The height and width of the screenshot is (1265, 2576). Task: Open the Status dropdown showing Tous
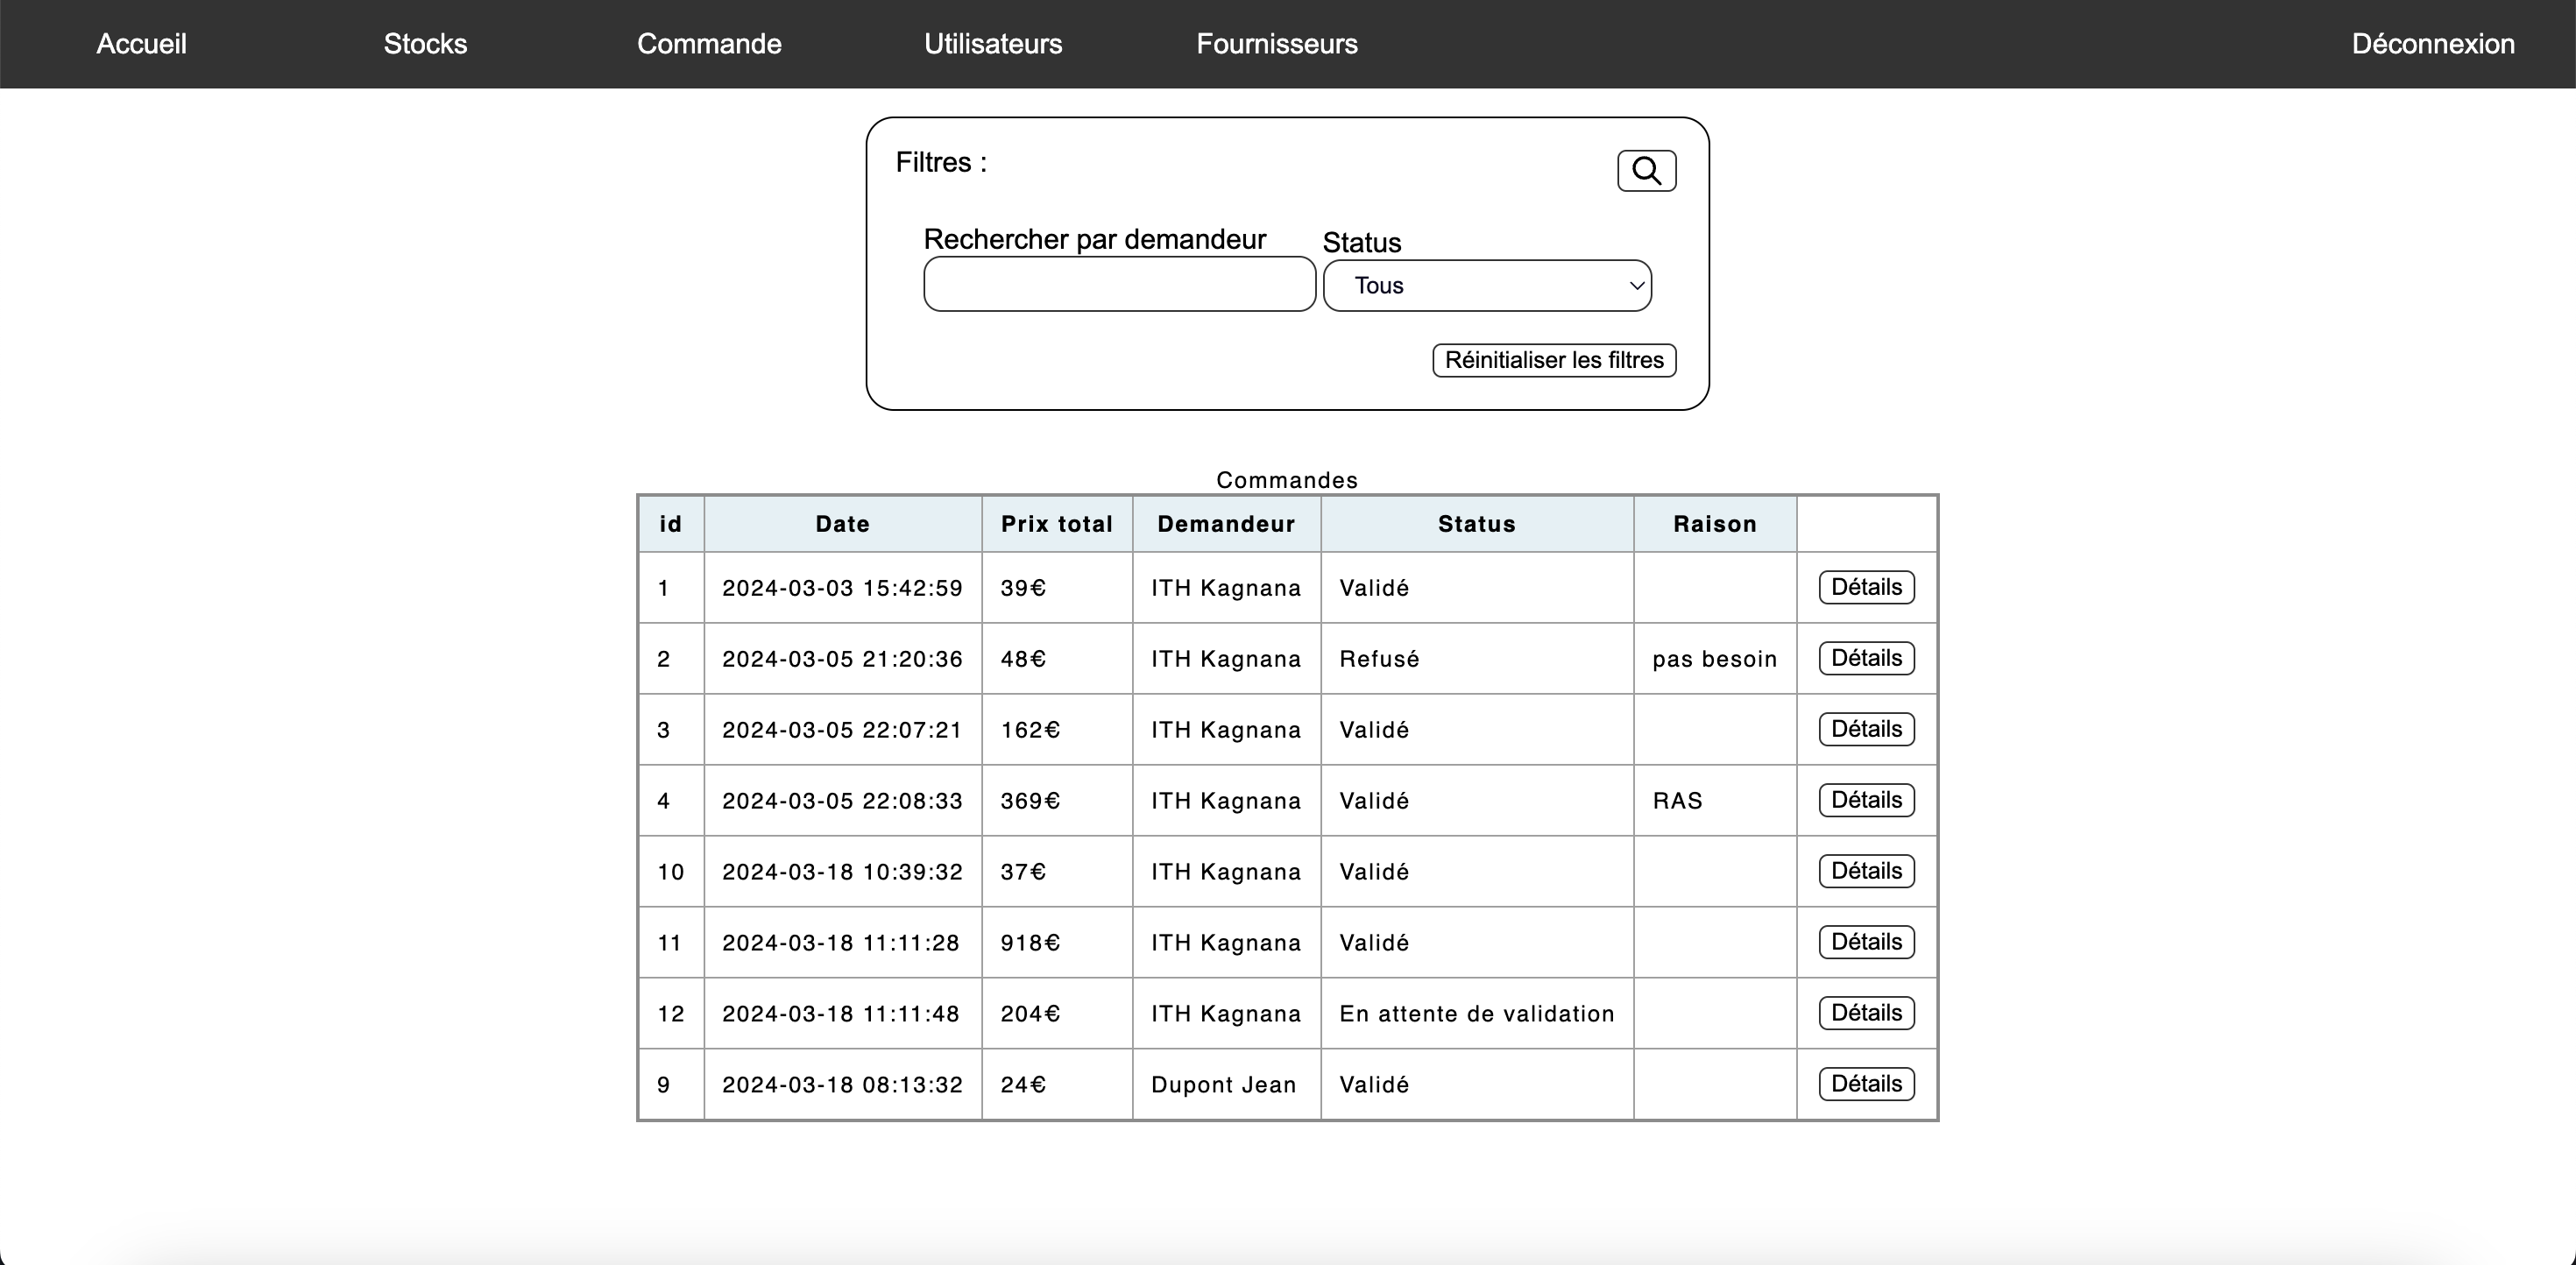click(1487, 285)
